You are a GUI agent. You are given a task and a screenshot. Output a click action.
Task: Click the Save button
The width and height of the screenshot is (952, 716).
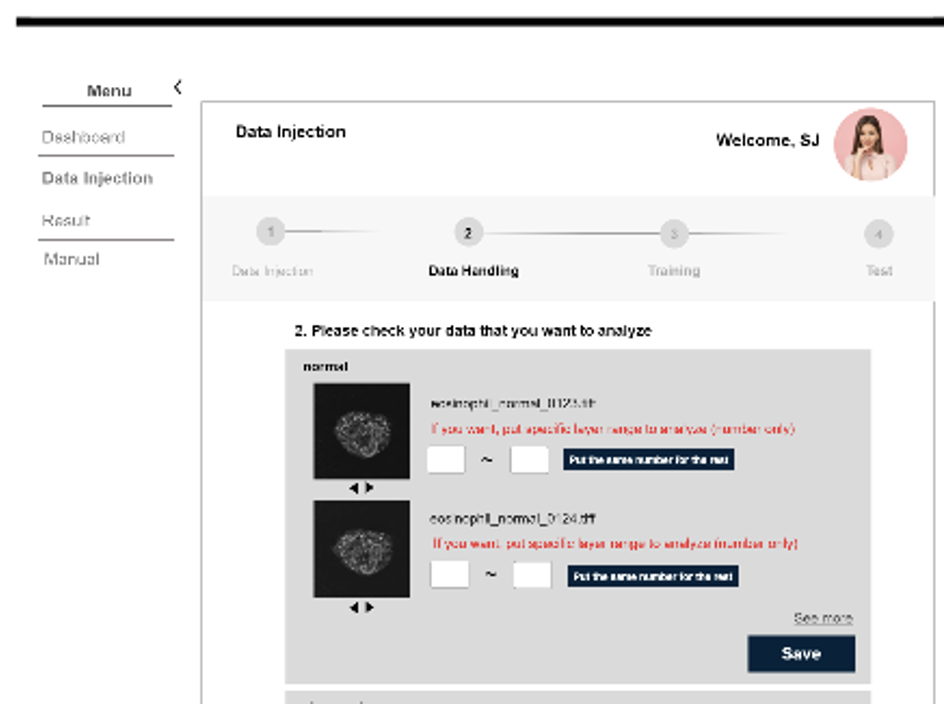801,653
